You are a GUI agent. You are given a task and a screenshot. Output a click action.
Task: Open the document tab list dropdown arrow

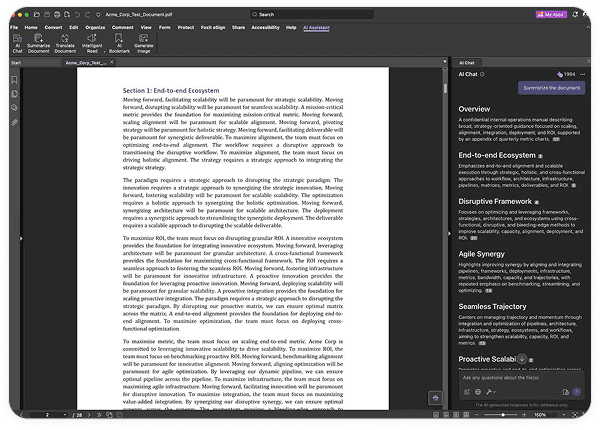point(445,62)
